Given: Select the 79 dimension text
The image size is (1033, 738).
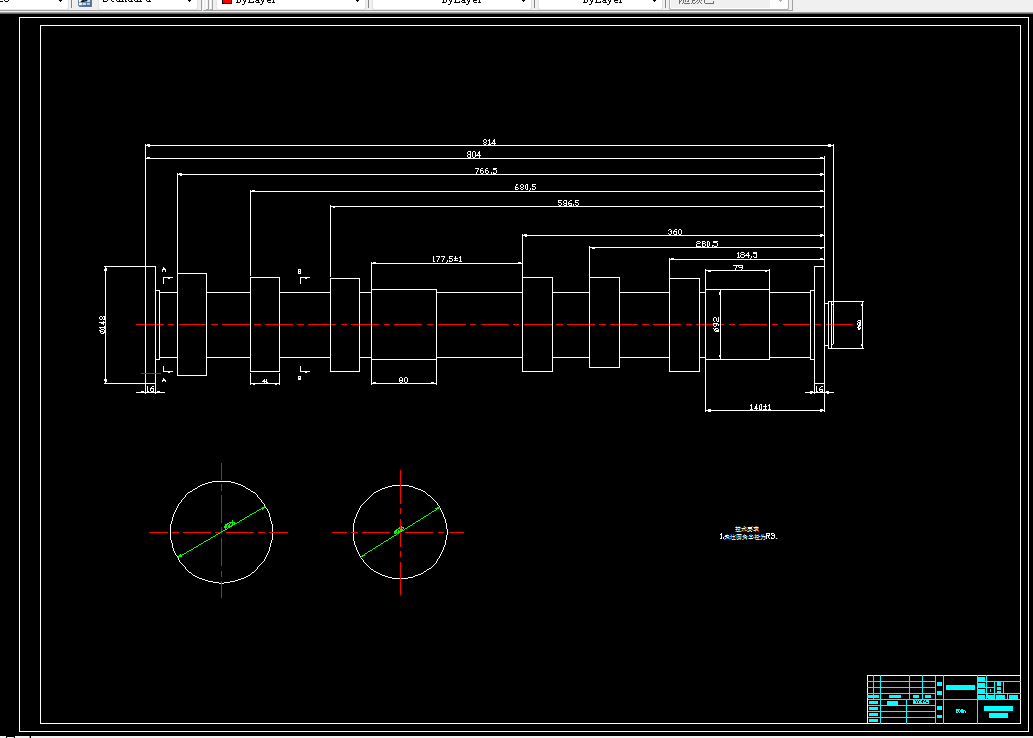Looking at the screenshot, I should point(738,267).
